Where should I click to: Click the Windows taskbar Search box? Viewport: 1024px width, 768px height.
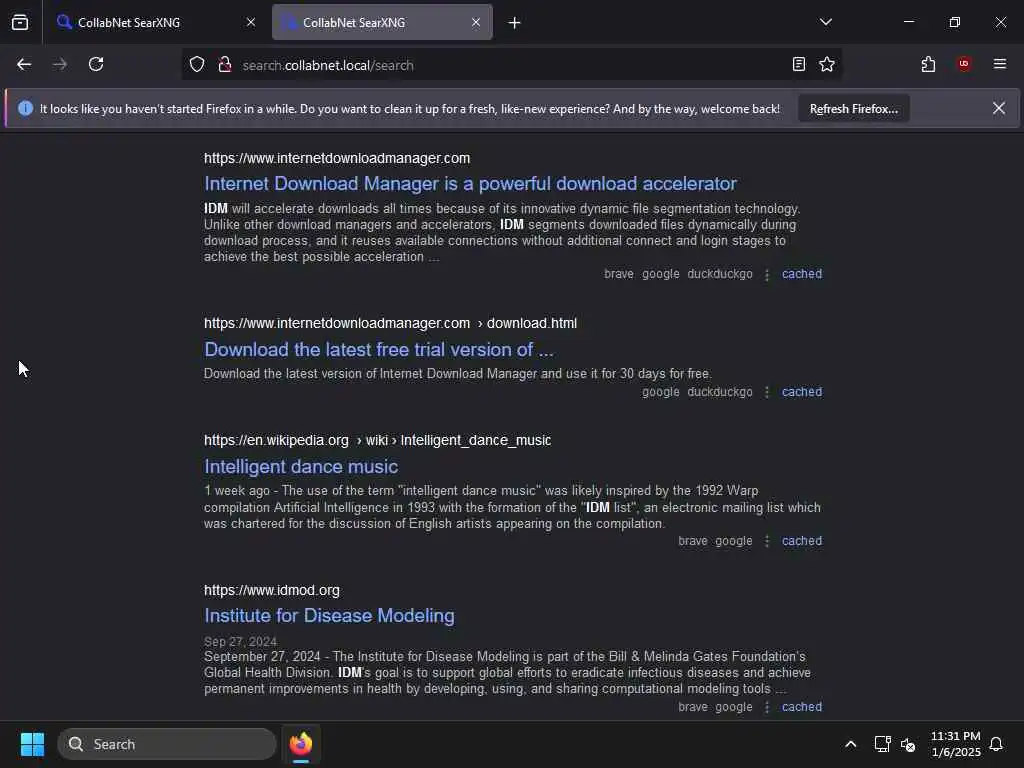tap(167, 744)
